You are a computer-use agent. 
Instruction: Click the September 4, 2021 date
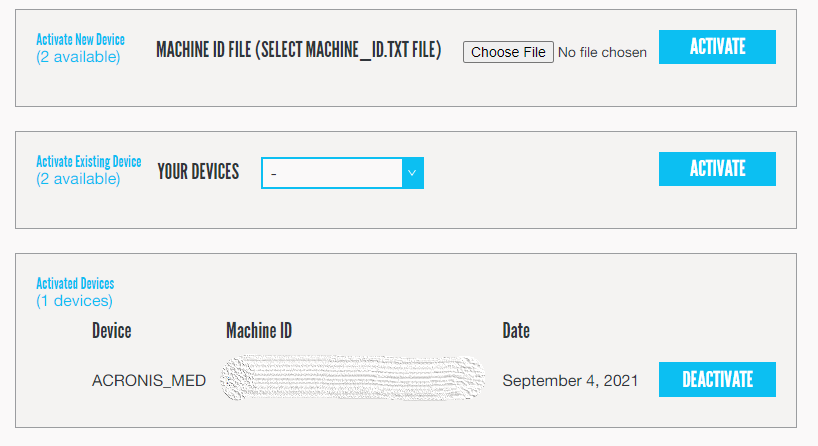[x=570, y=381]
